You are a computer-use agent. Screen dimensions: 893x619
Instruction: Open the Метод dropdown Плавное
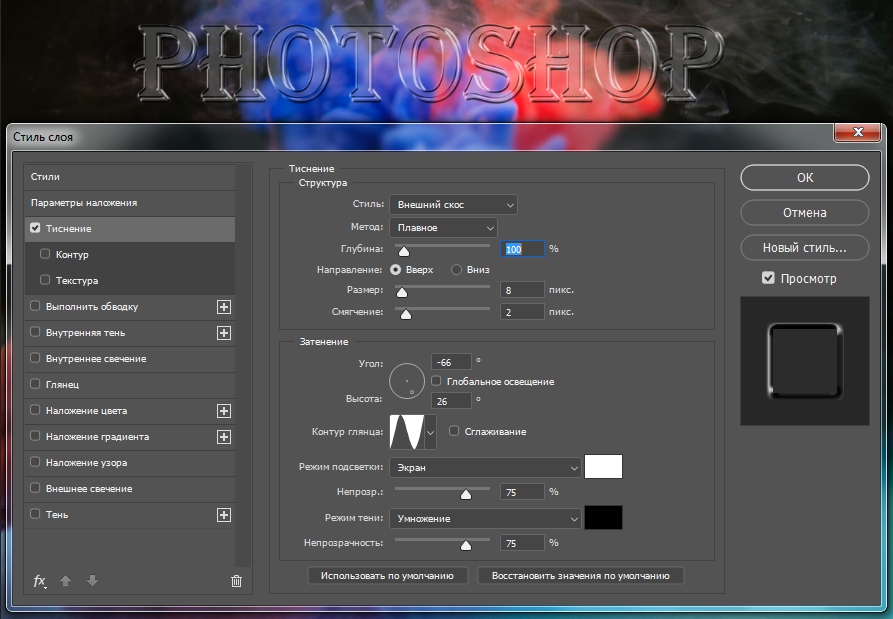click(443, 228)
